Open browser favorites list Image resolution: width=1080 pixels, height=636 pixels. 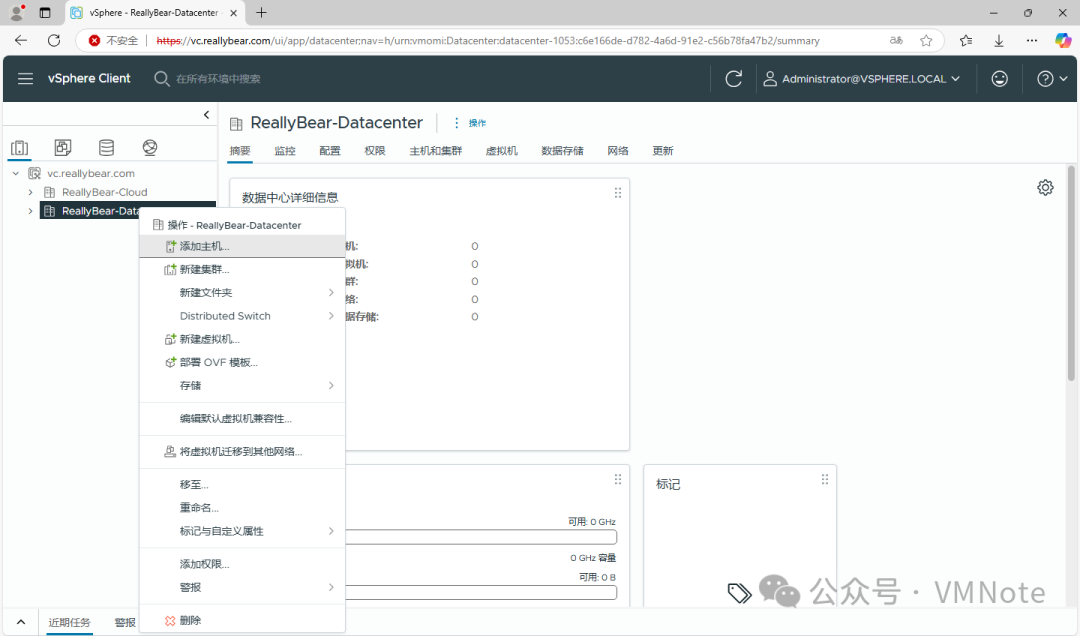[x=966, y=41]
